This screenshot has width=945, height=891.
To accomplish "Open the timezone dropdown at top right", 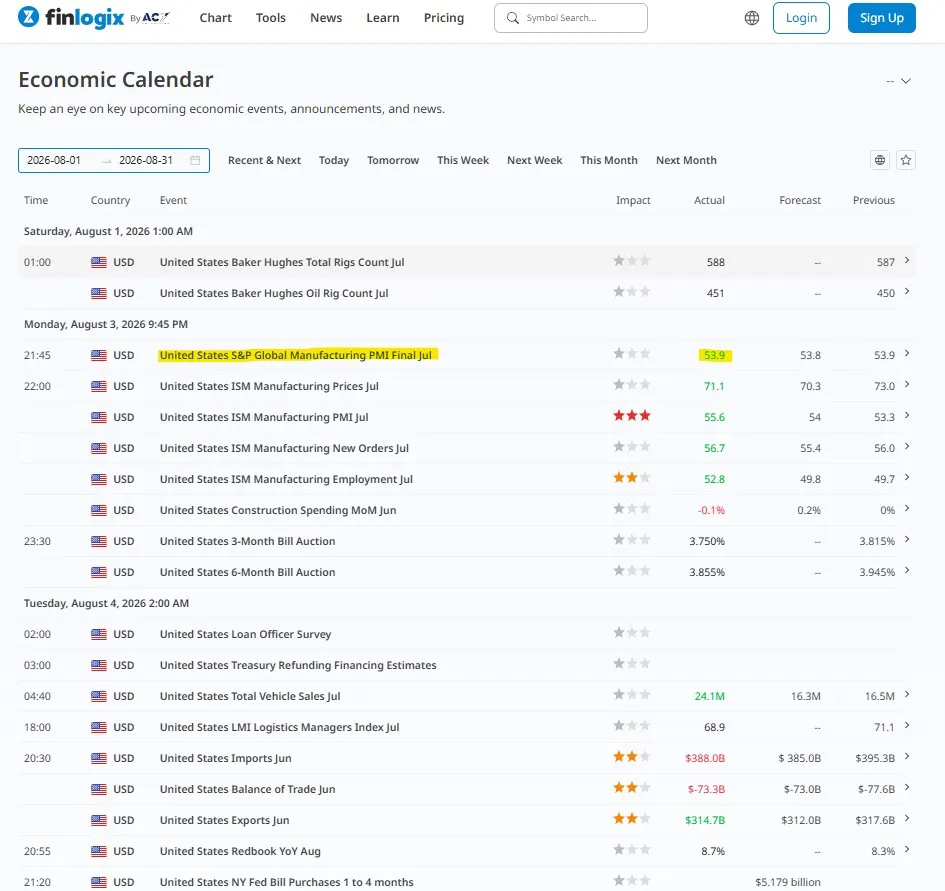I will tap(899, 81).
